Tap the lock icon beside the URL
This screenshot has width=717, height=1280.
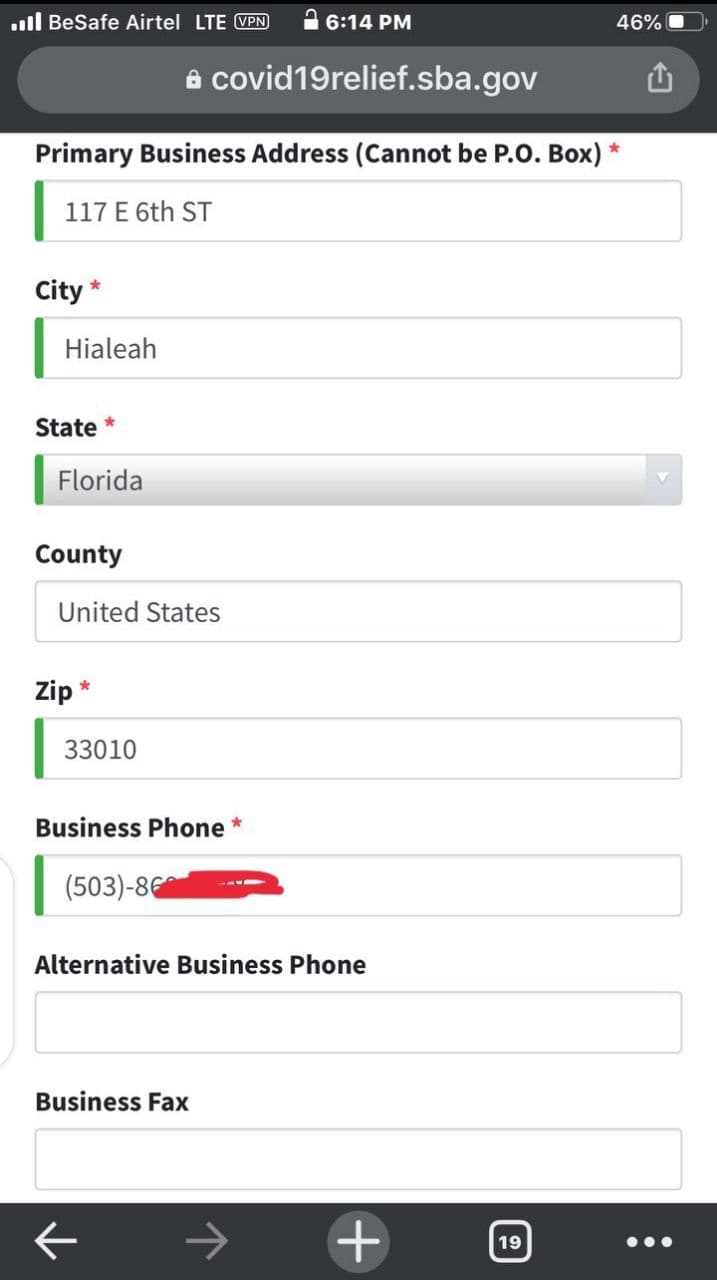194,80
